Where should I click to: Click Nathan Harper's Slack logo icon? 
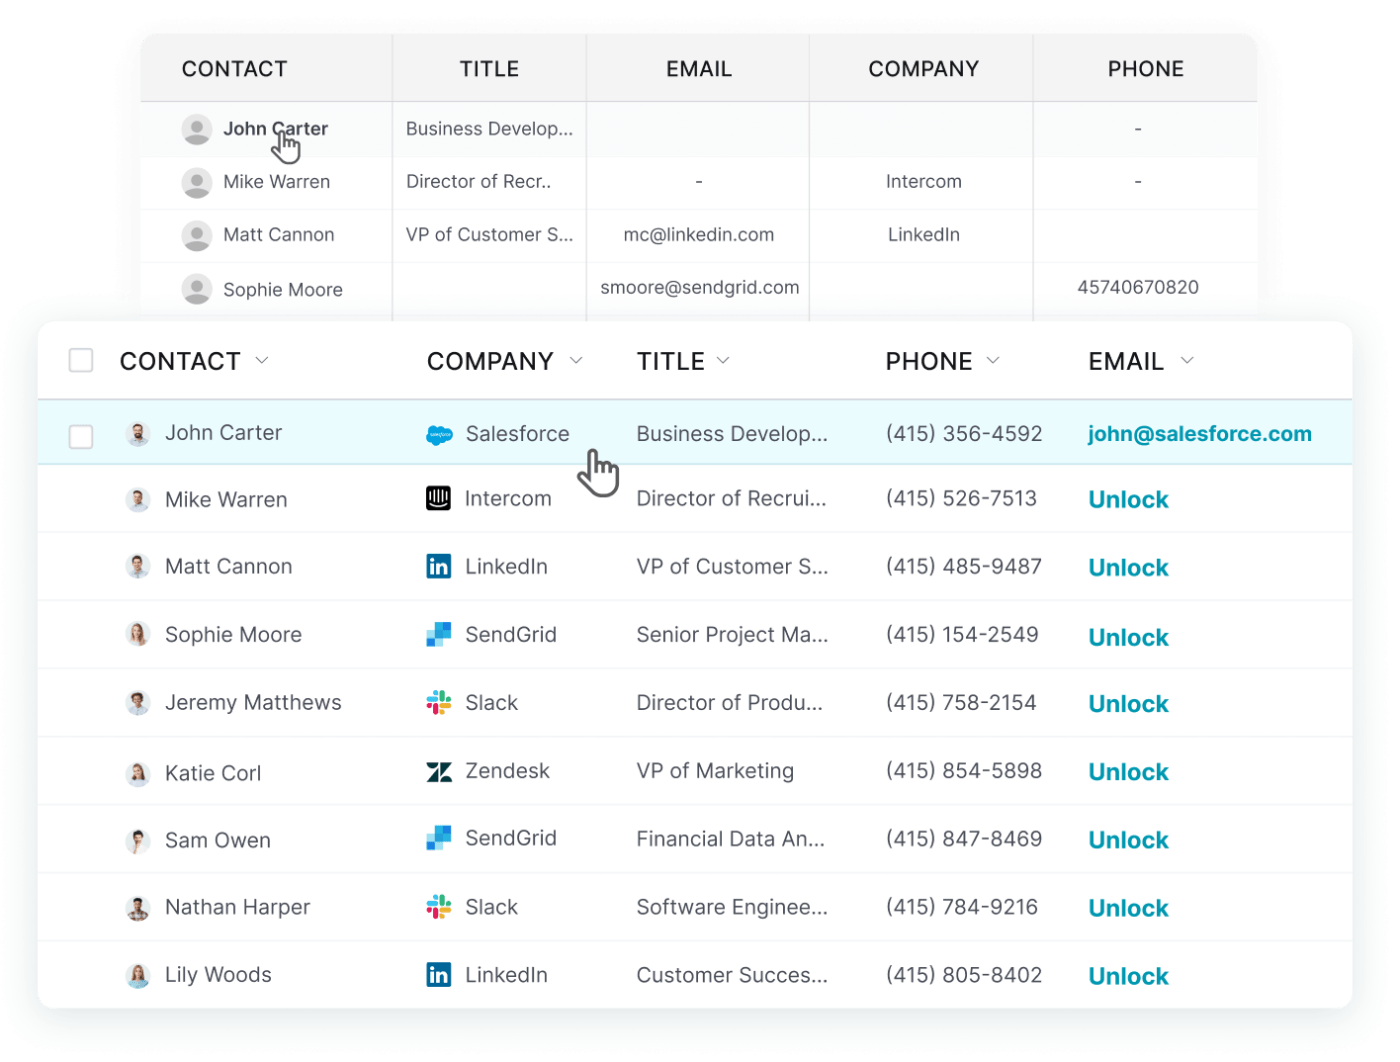coord(438,907)
